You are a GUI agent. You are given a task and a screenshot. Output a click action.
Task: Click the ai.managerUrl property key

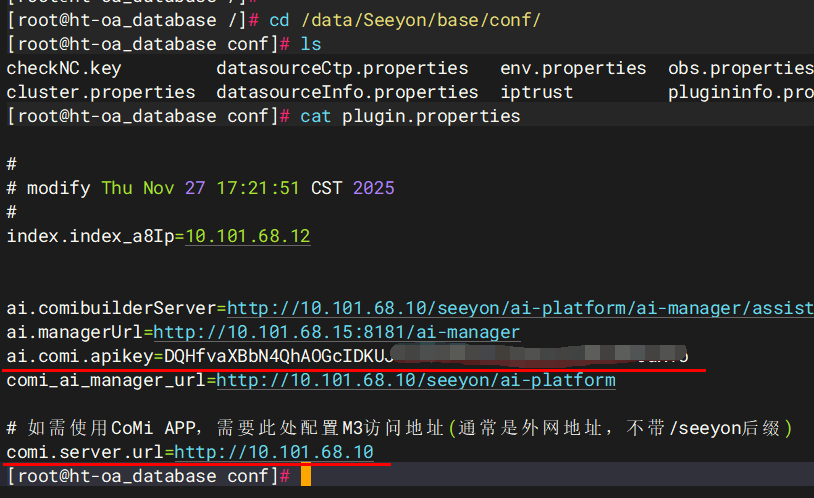74,332
